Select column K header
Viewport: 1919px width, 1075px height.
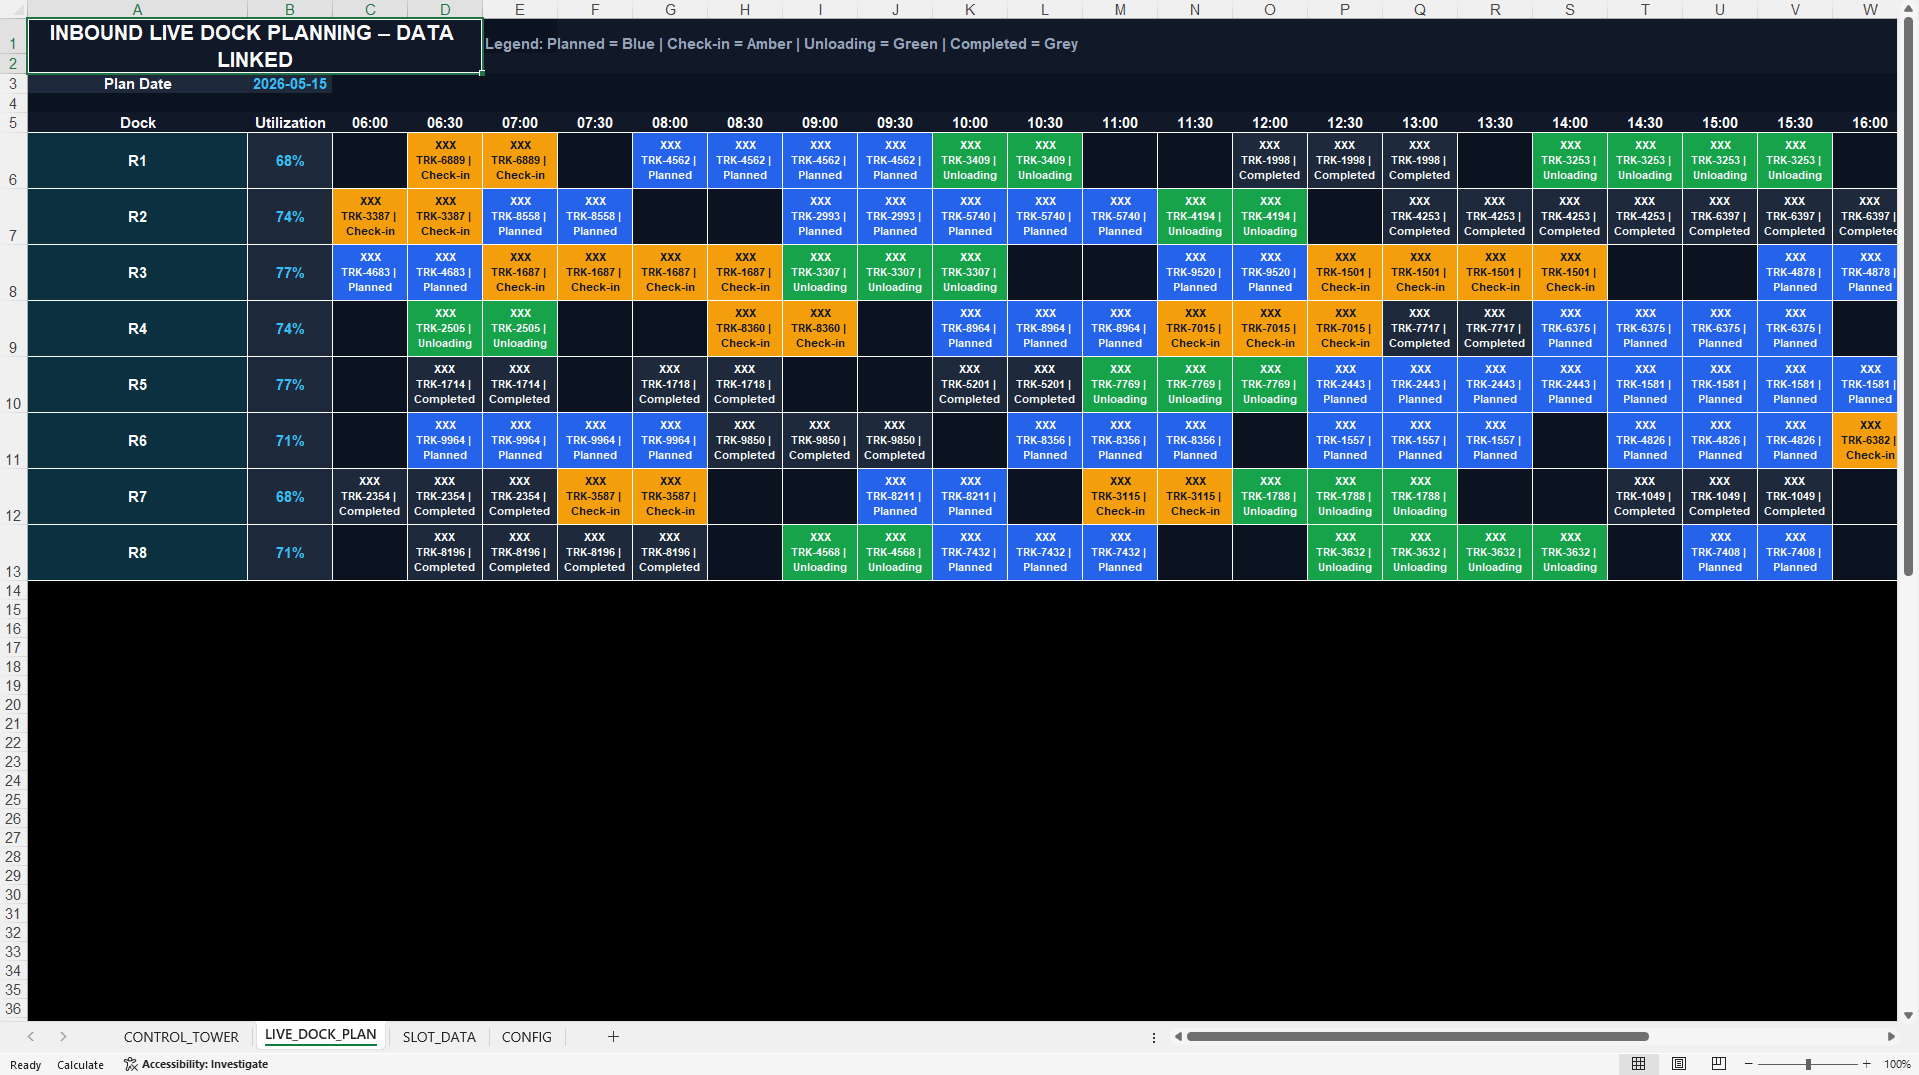970,9
